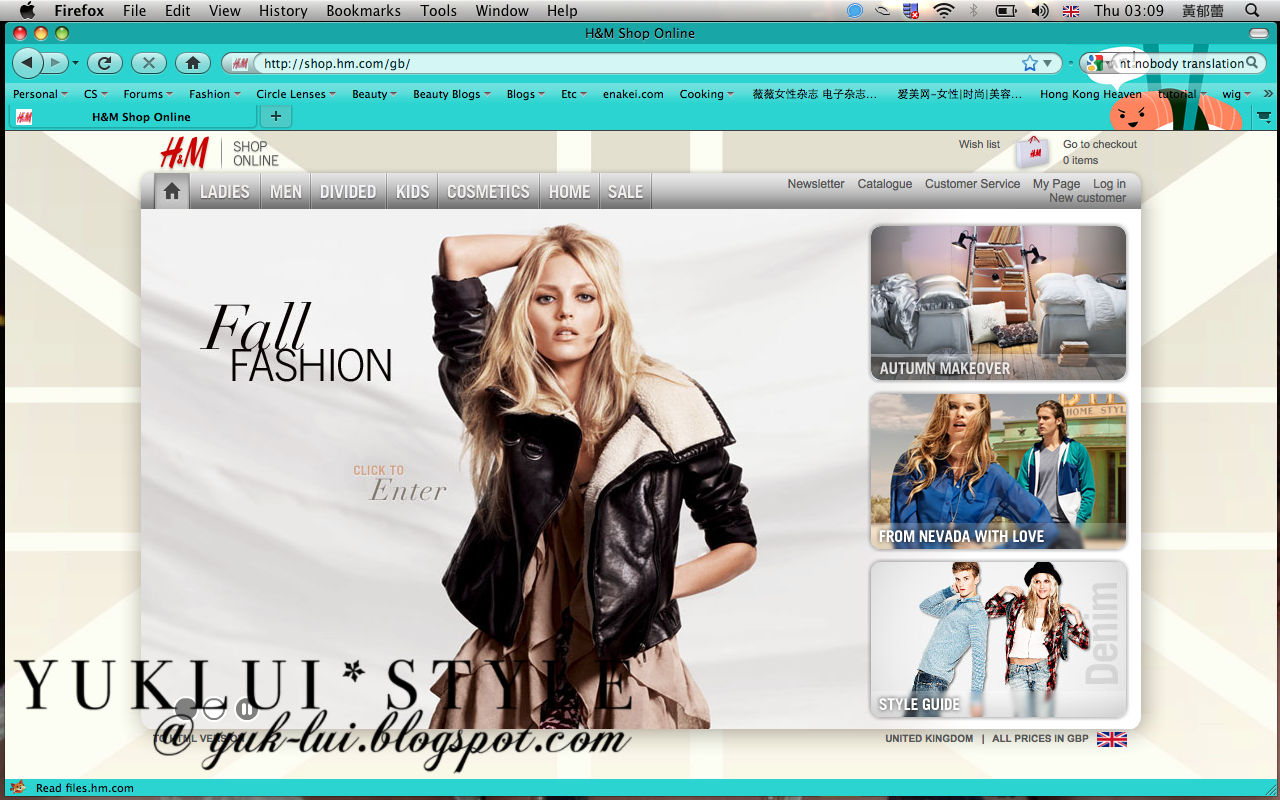1280x800 pixels.
Task: Open the Firefox History menu
Action: [283, 11]
